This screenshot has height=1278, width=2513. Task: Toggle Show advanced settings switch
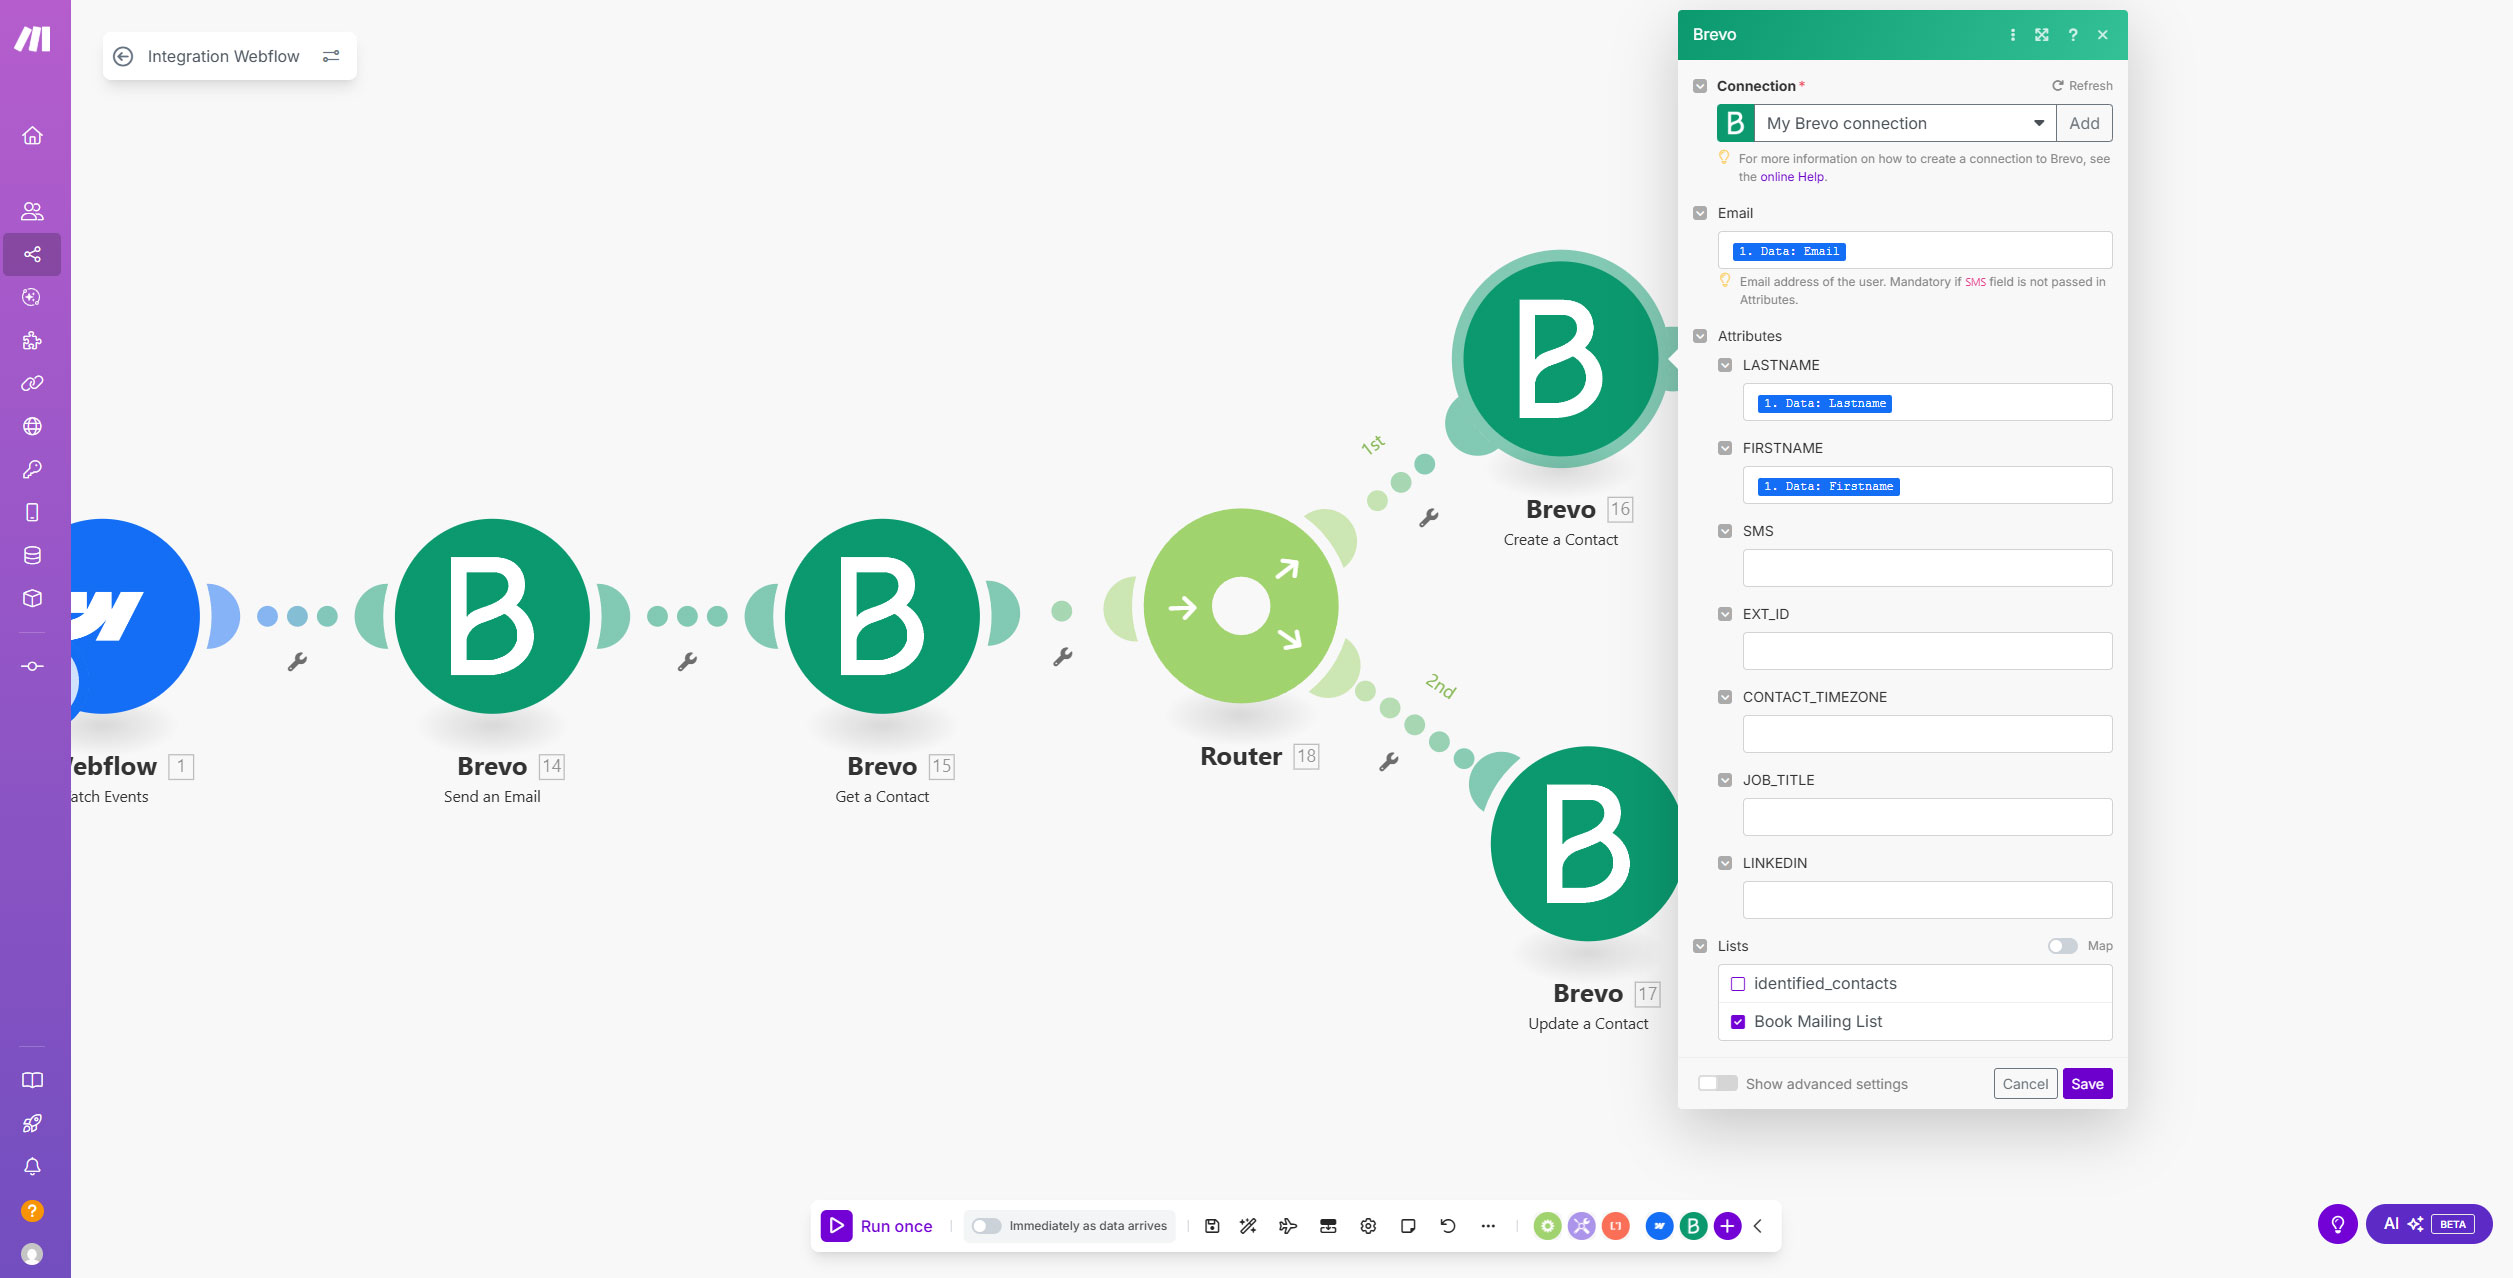click(1717, 1084)
